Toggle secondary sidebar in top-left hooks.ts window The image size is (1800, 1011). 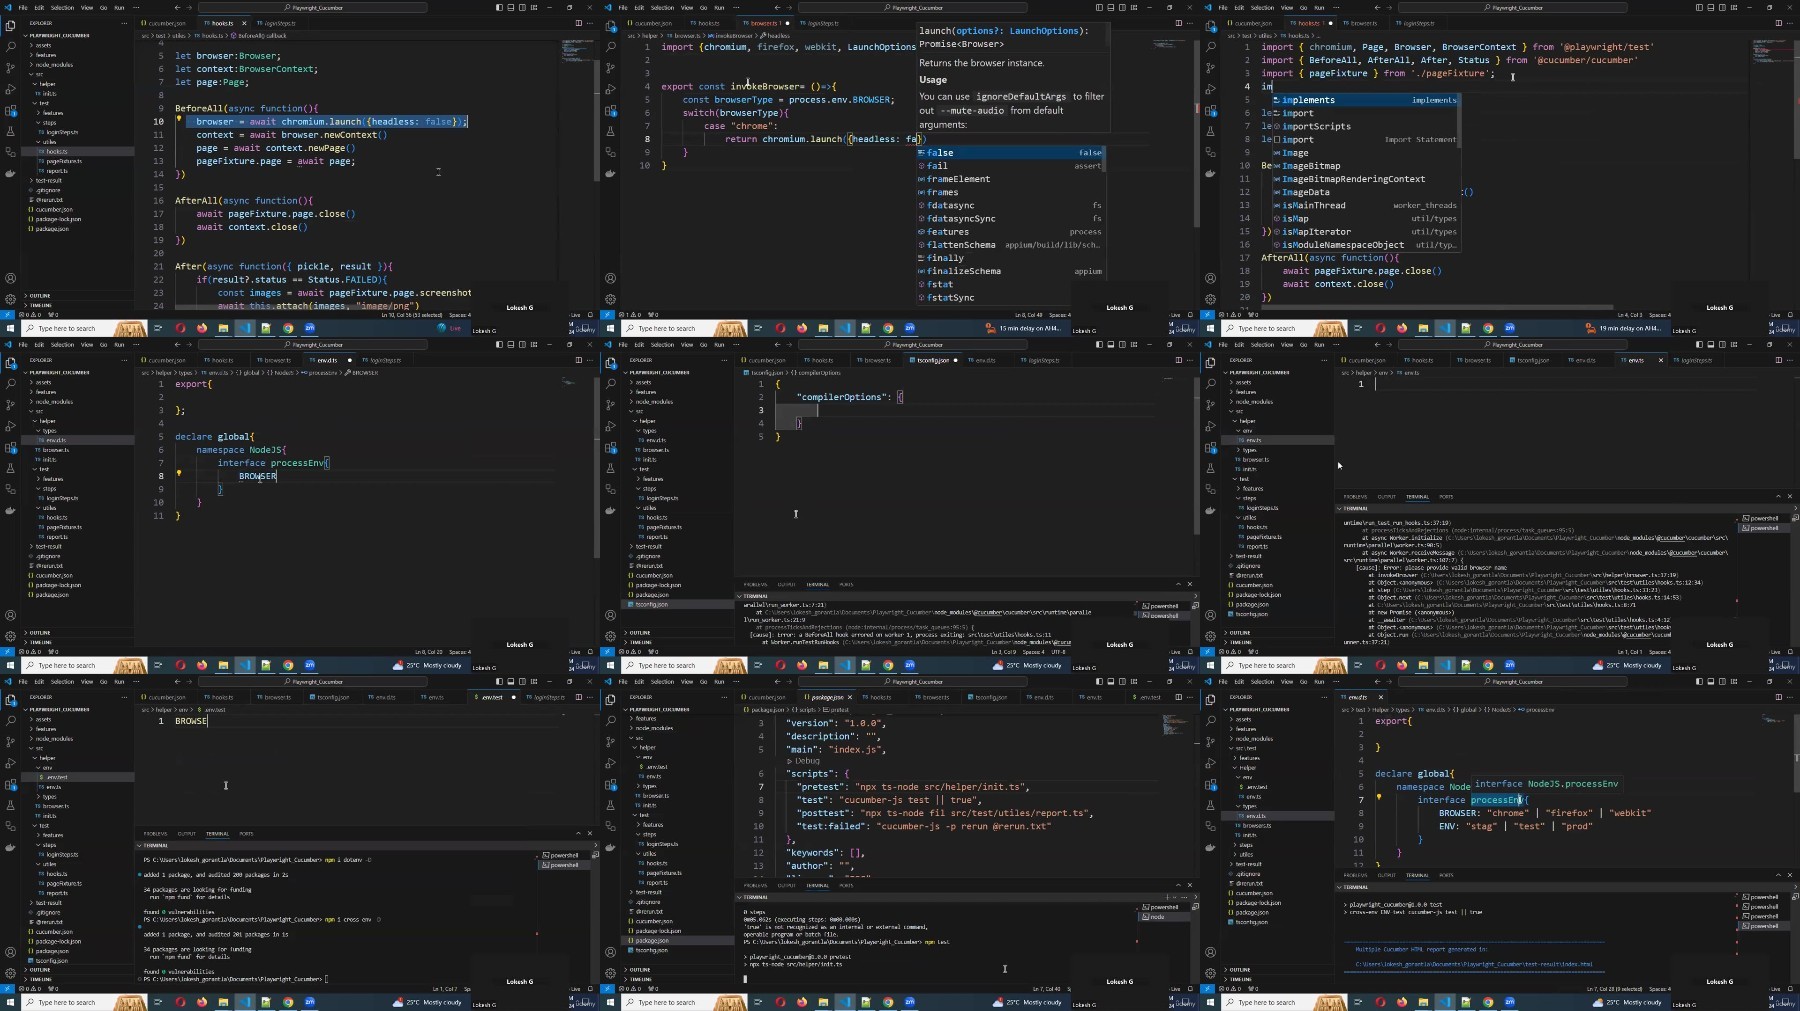pos(520,7)
